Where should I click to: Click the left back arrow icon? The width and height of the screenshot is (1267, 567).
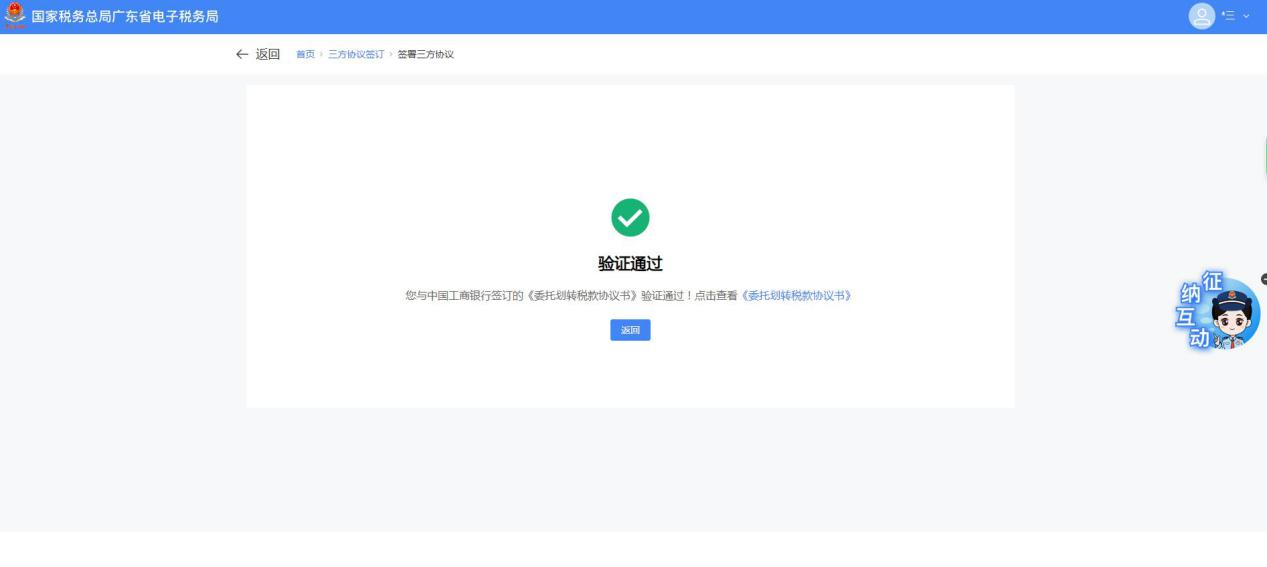(241, 54)
